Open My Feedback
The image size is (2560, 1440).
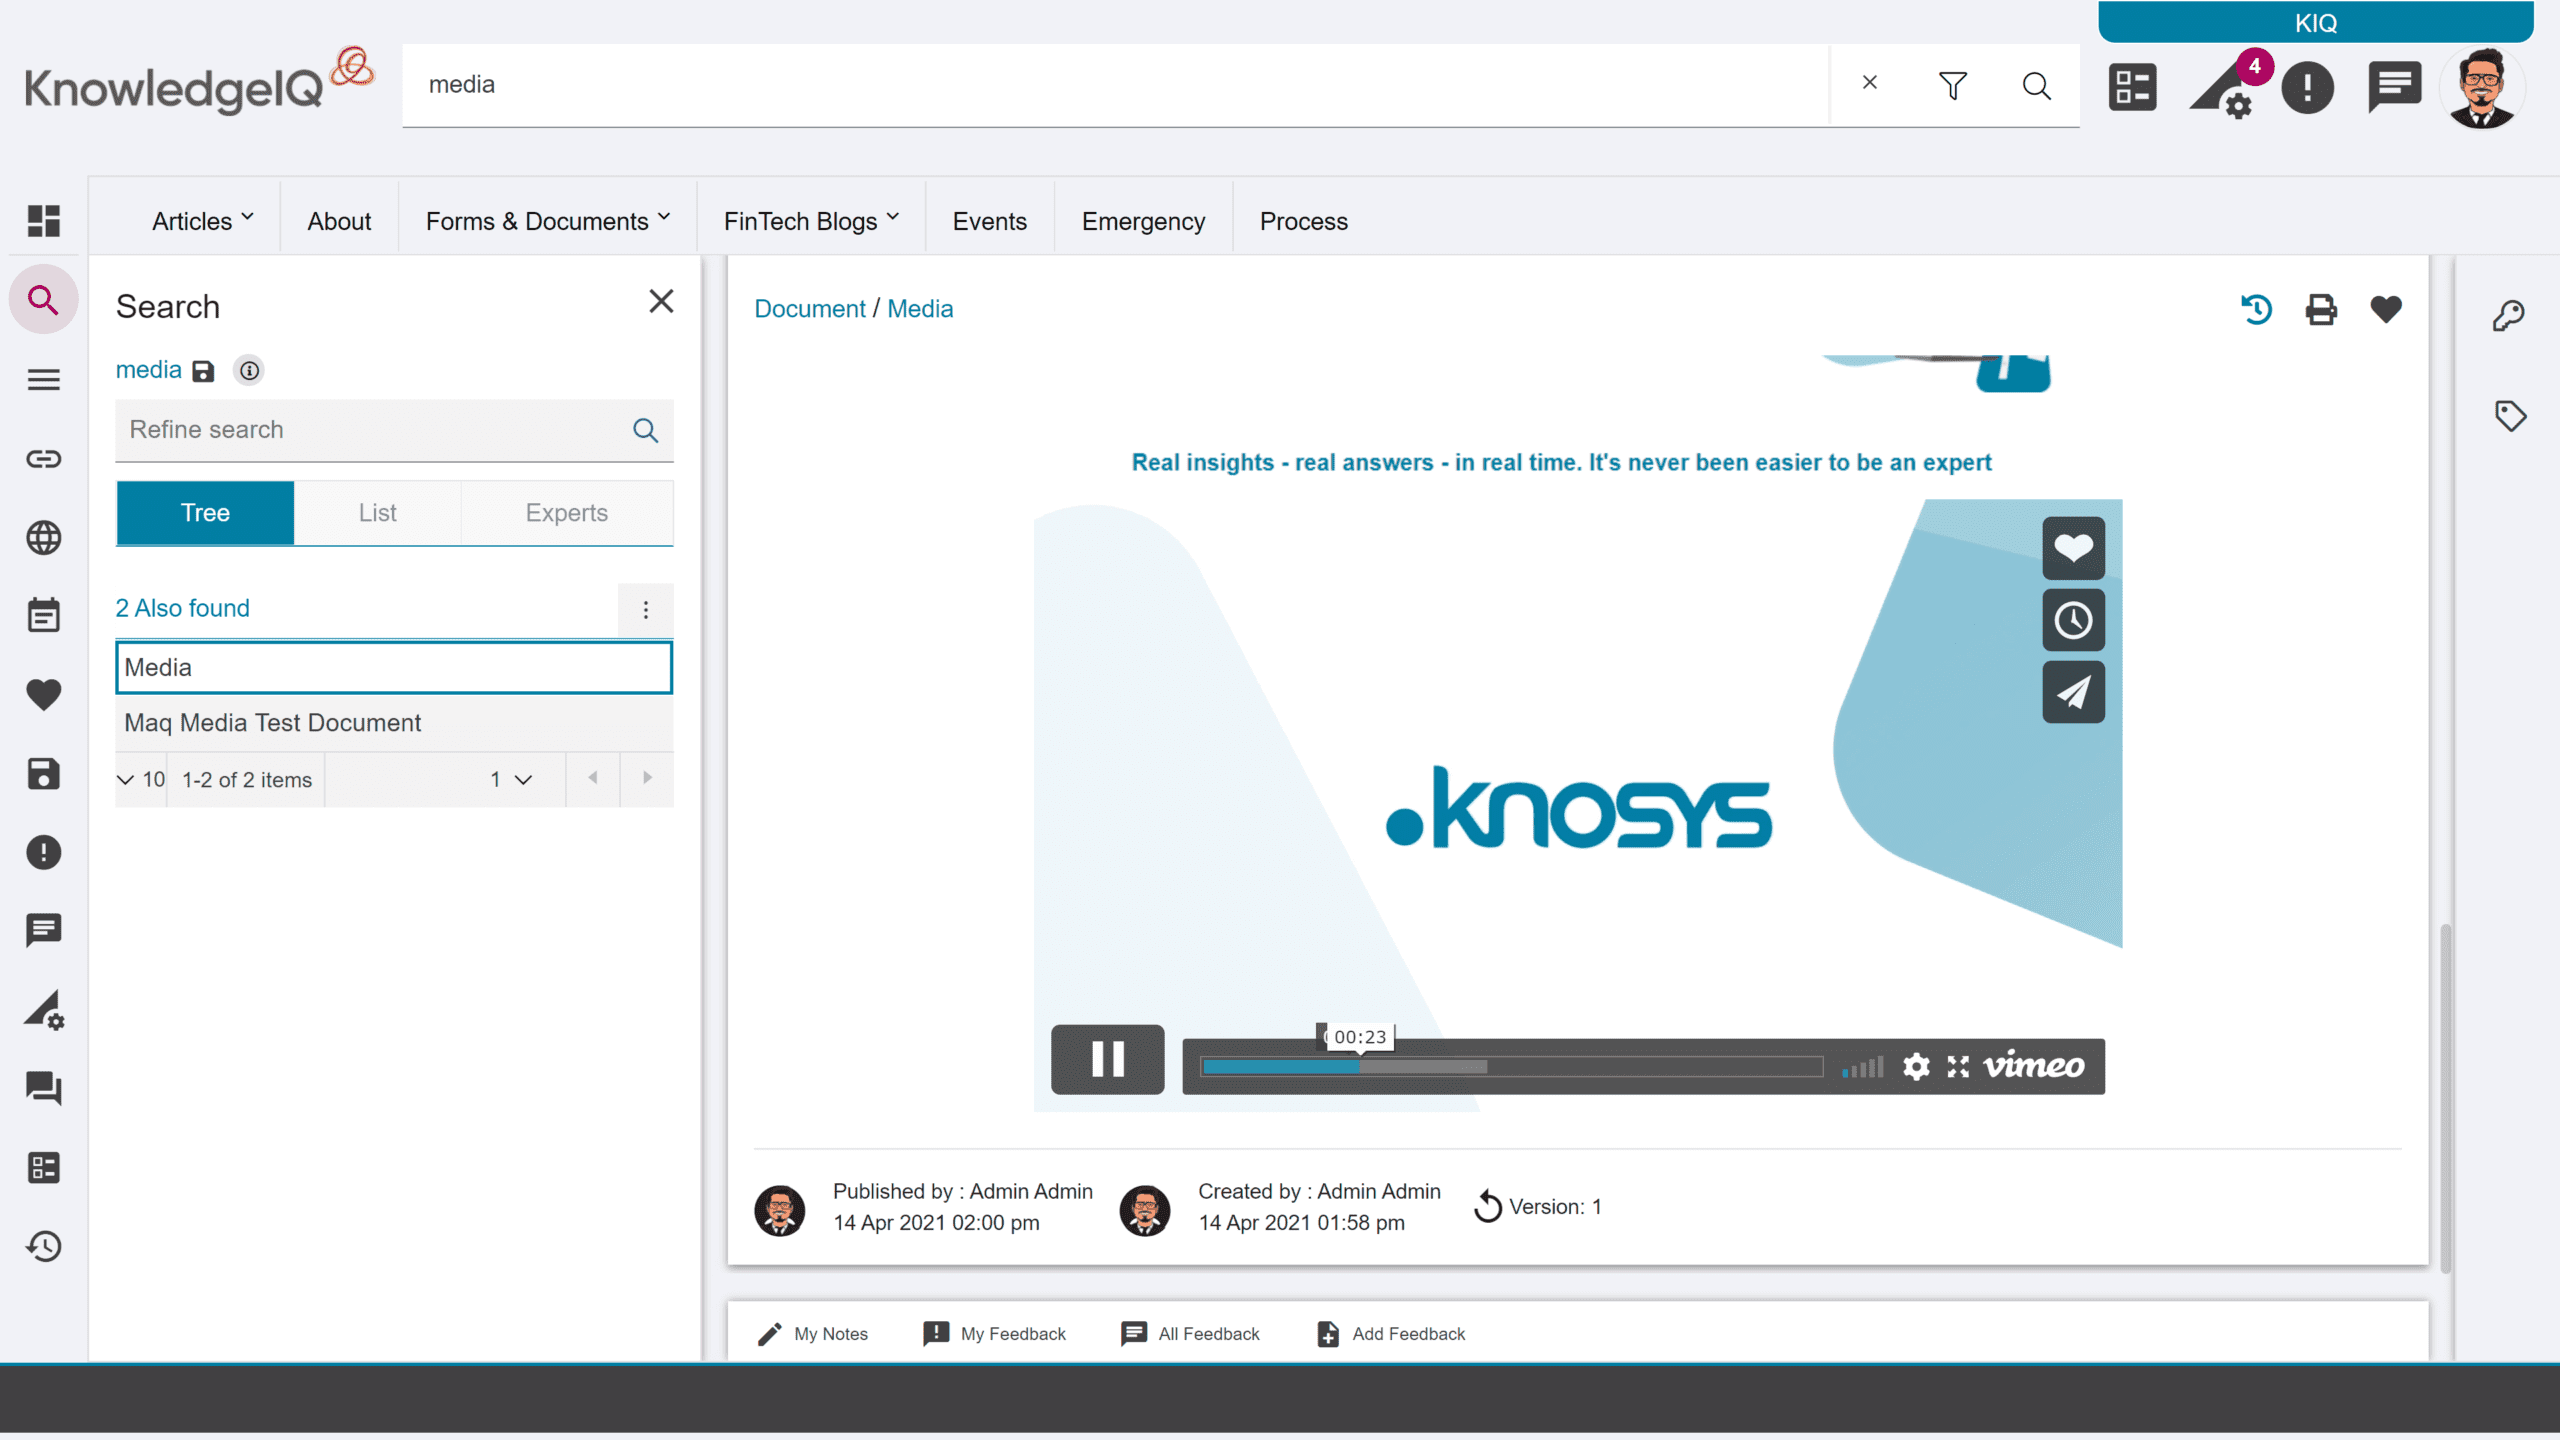(x=995, y=1334)
